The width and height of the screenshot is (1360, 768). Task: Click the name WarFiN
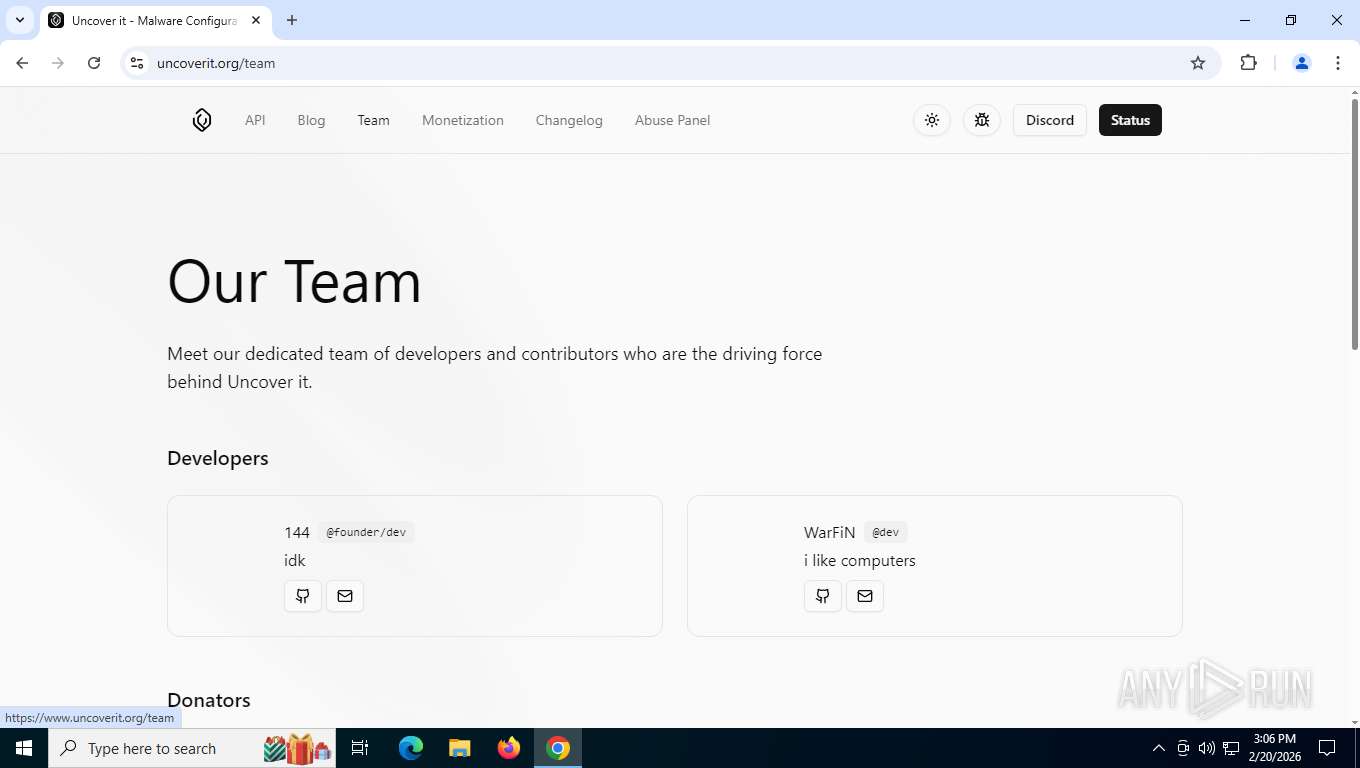830,532
